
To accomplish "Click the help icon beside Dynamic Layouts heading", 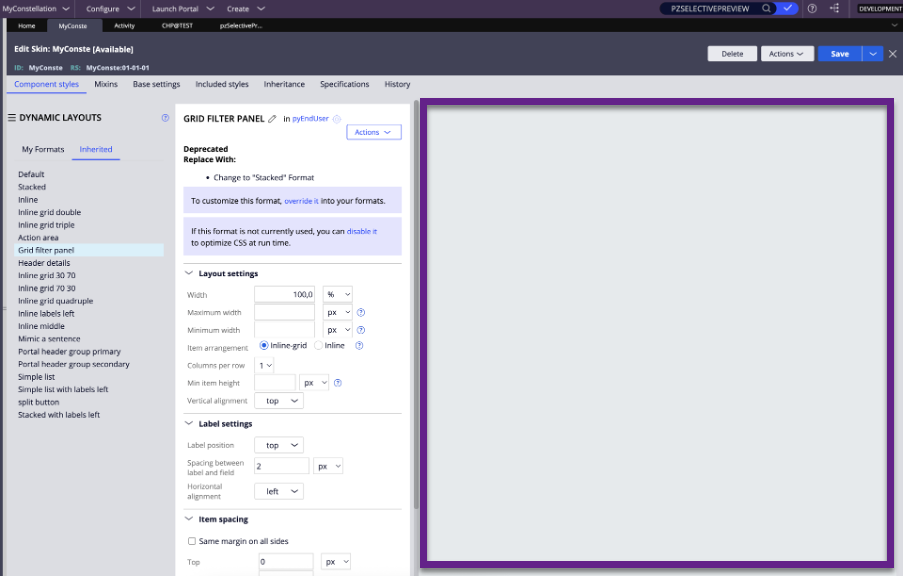I will tap(165, 118).
